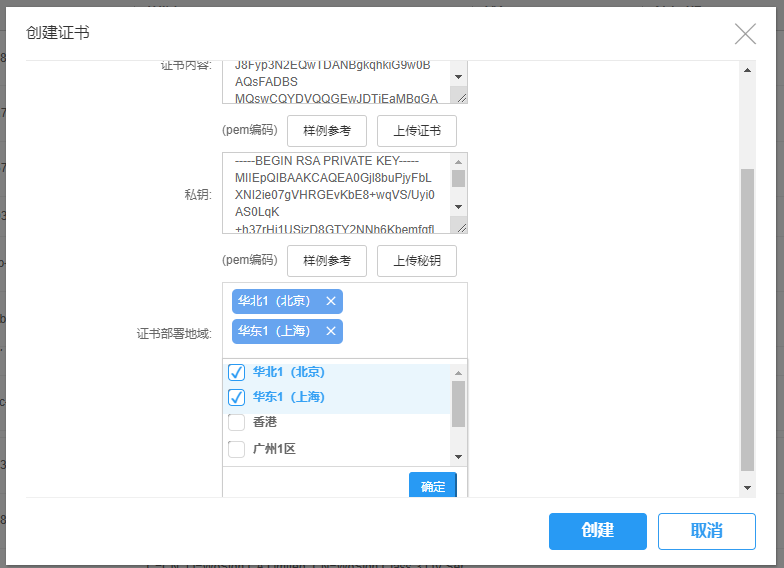Click the 证书部署地域 field label
Image resolution: width=784 pixels, height=568 pixels.
[x=174, y=334]
